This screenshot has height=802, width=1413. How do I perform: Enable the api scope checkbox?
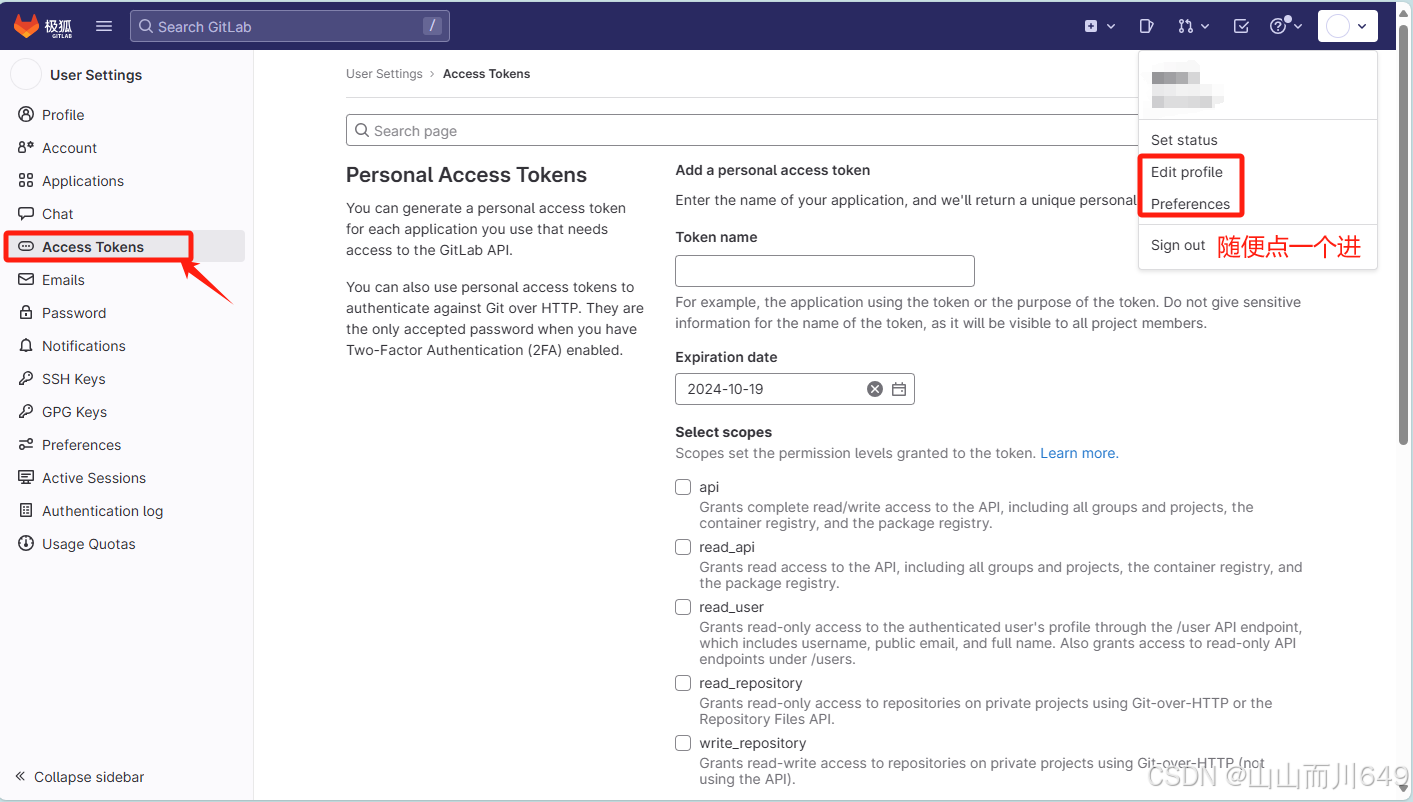pos(683,487)
